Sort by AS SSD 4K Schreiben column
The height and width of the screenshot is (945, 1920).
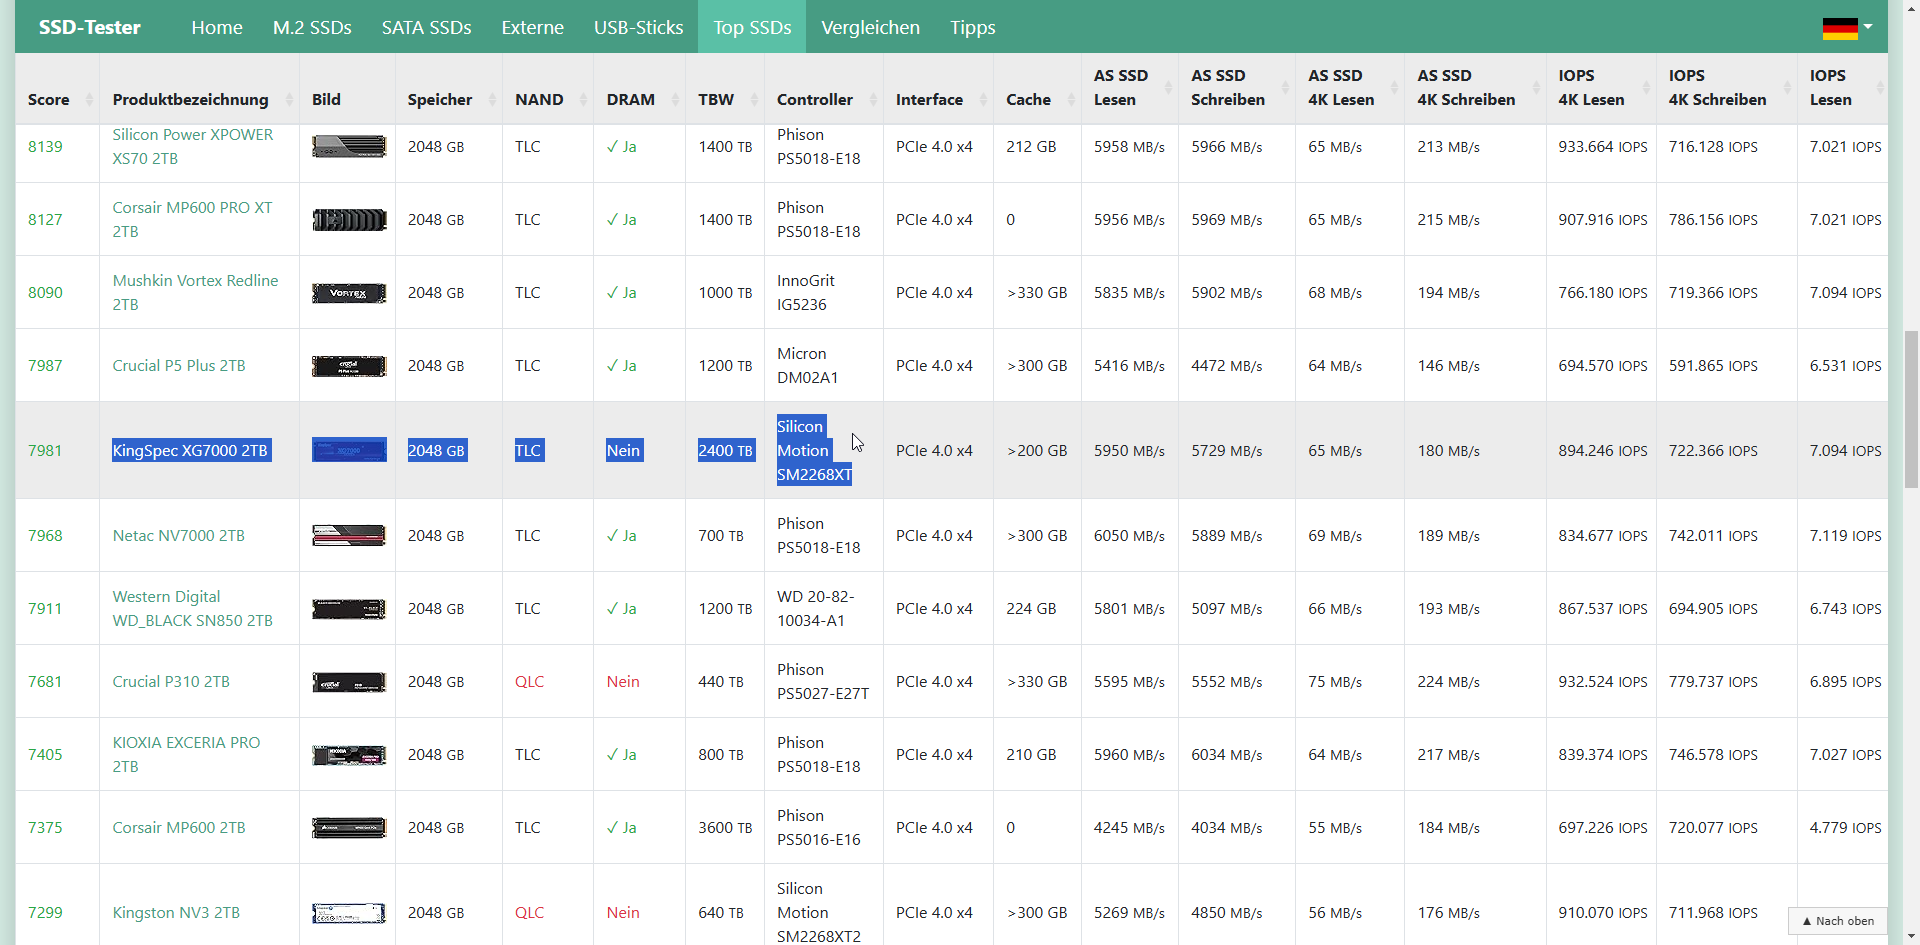pyautogui.click(x=1474, y=88)
